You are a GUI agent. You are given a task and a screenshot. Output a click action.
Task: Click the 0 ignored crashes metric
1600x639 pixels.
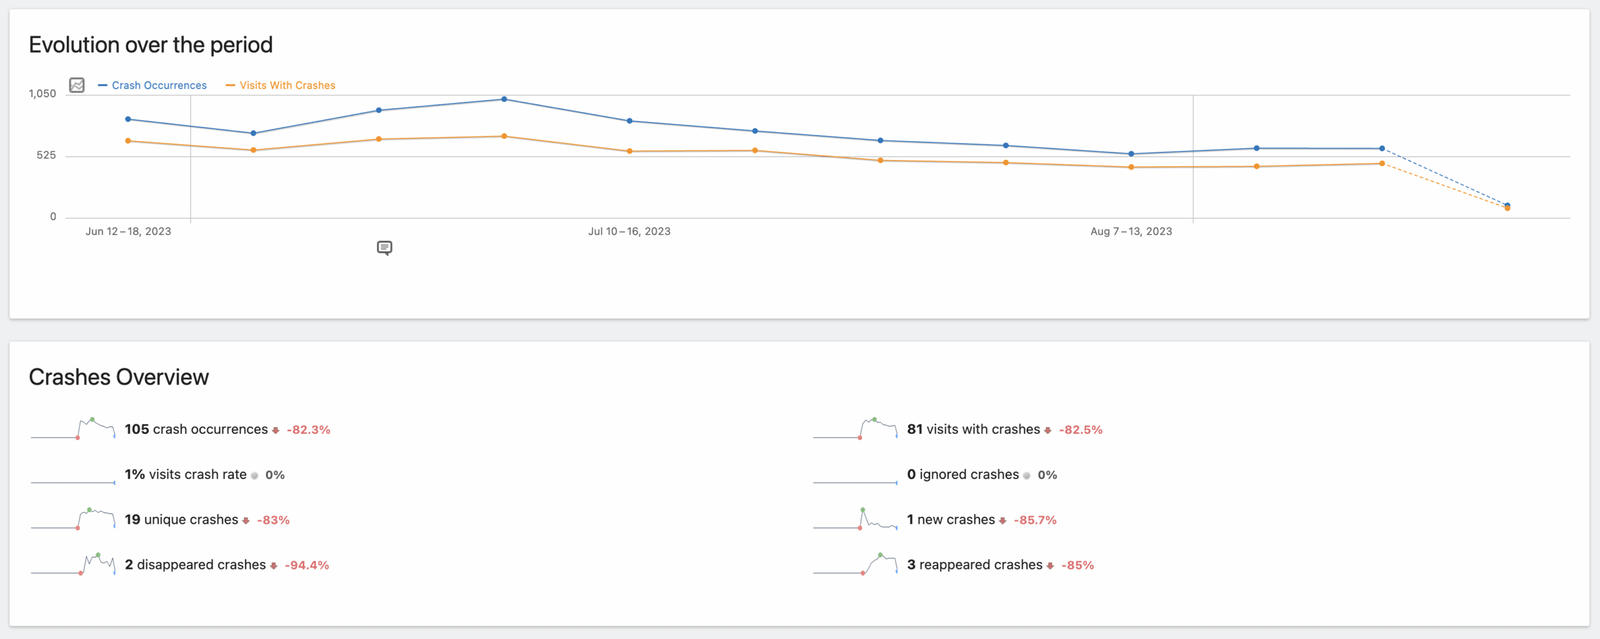(962, 475)
